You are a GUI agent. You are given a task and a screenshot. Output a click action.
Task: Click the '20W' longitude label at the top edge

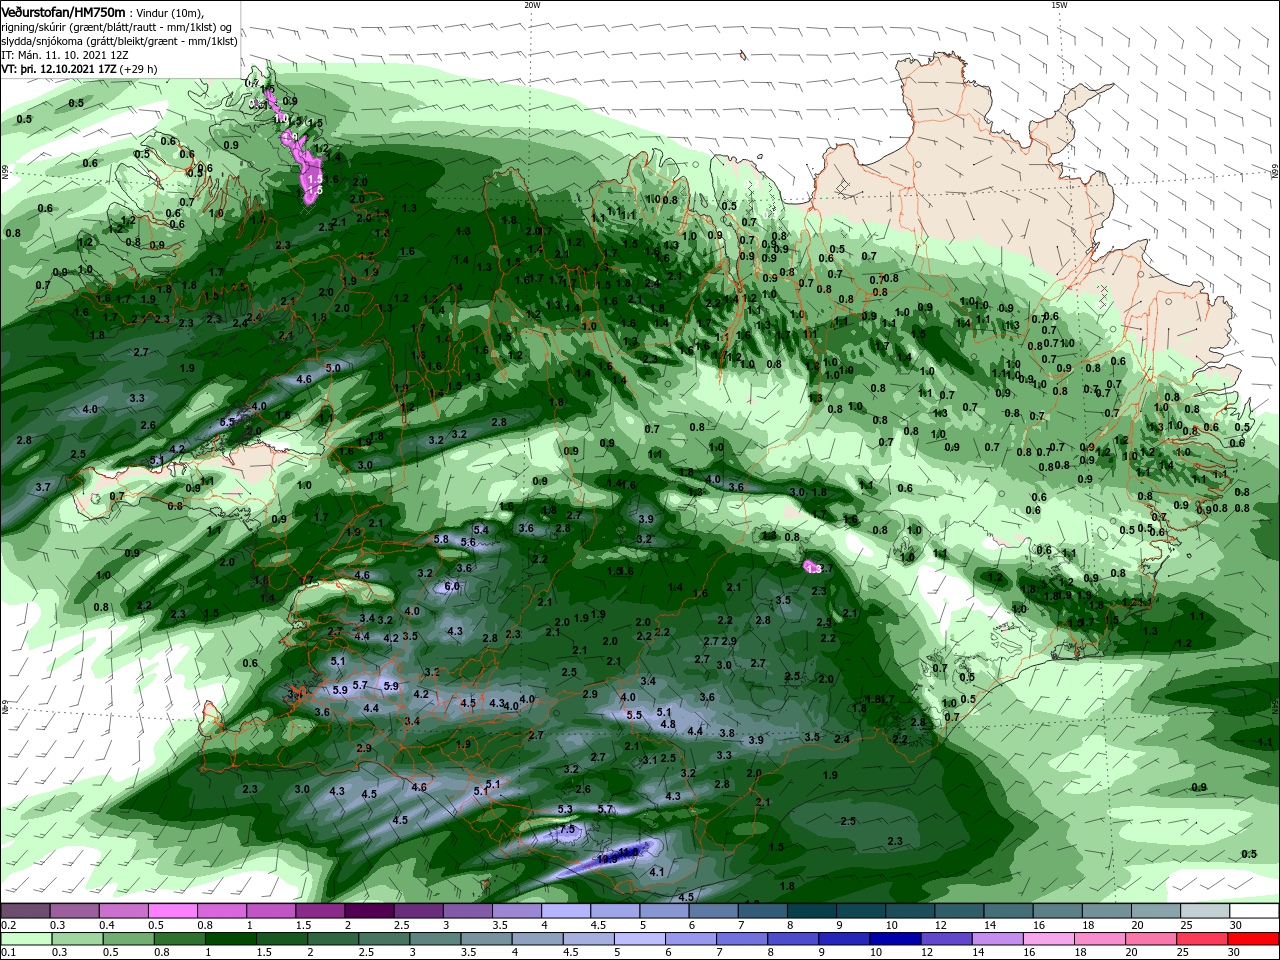532,5
